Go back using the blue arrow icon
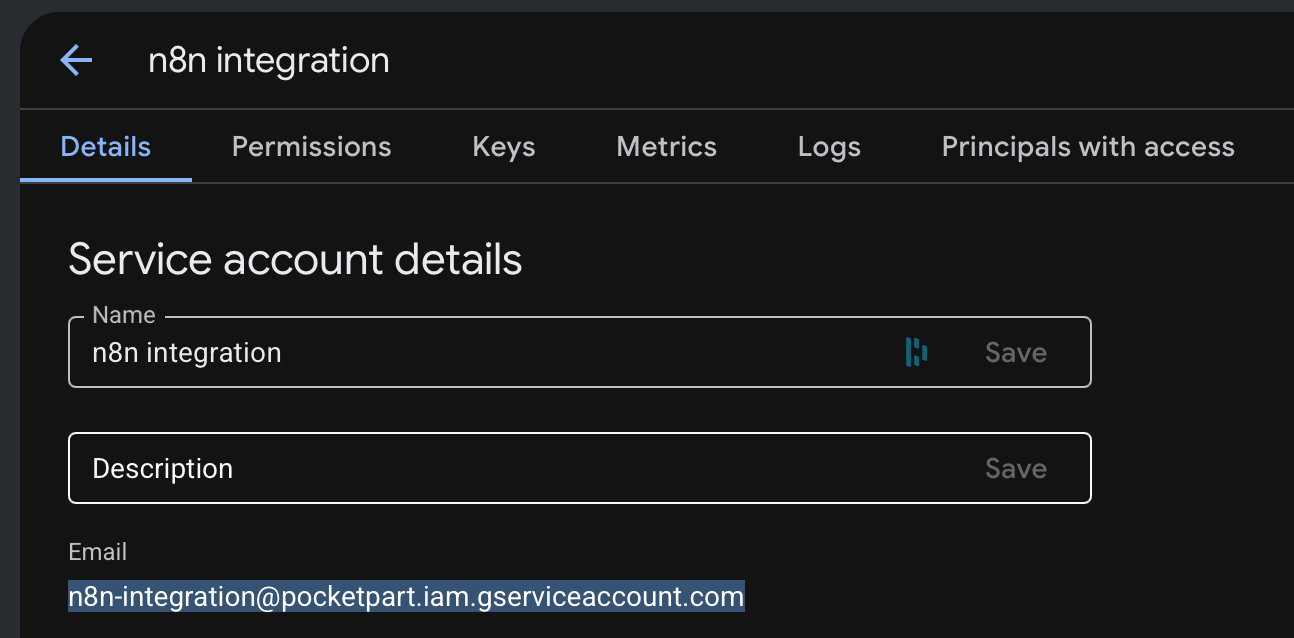The width and height of the screenshot is (1294, 638). tap(76, 60)
